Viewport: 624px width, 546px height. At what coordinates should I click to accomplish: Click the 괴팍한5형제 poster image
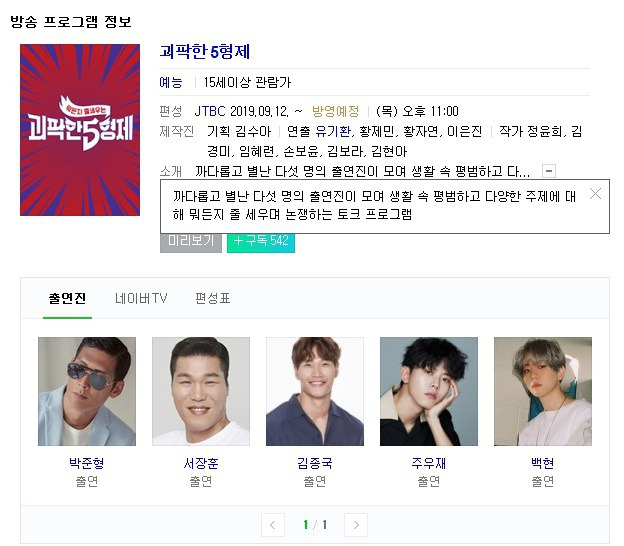(80, 130)
